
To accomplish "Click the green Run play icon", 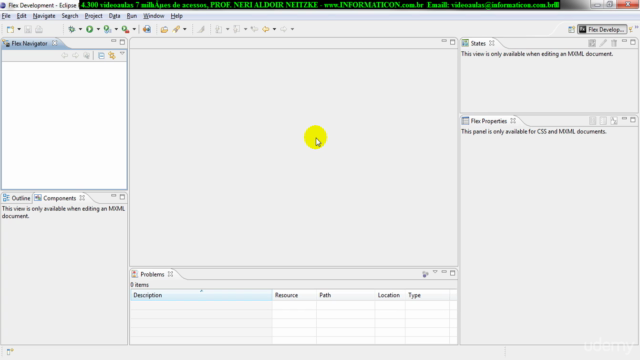I will pyautogui.click(x=89, y=29).
